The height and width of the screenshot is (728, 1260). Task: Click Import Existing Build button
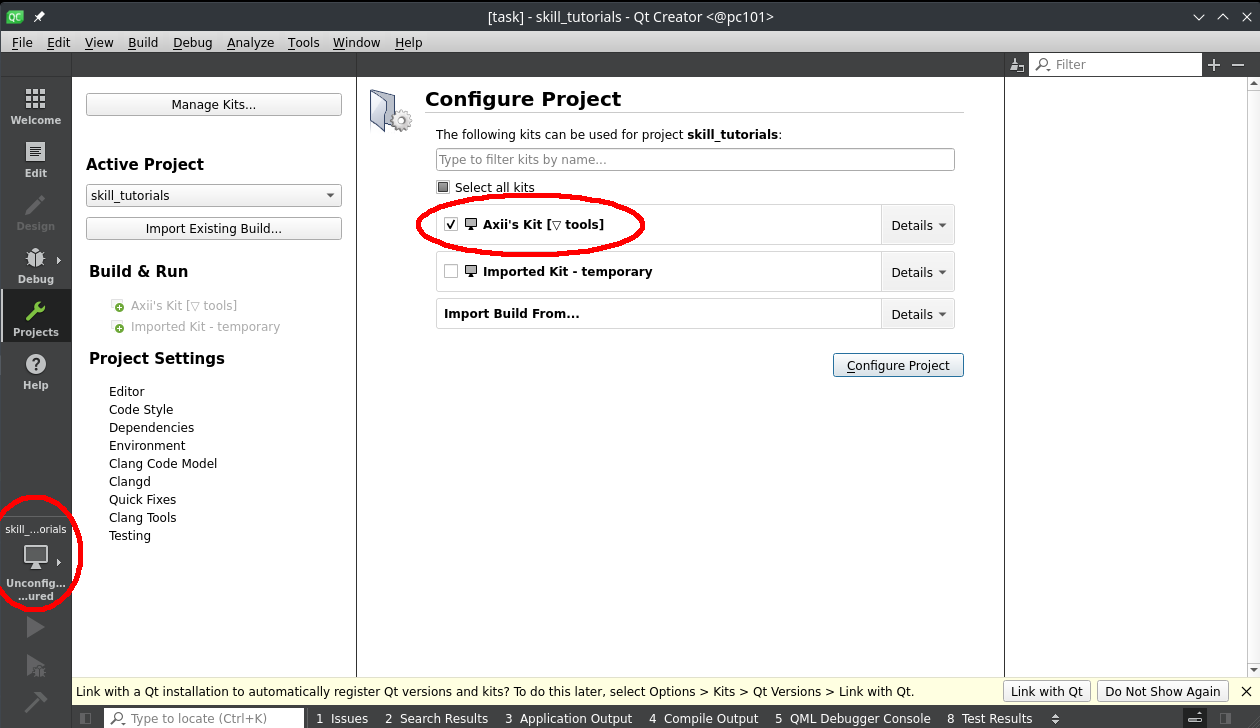214,228
